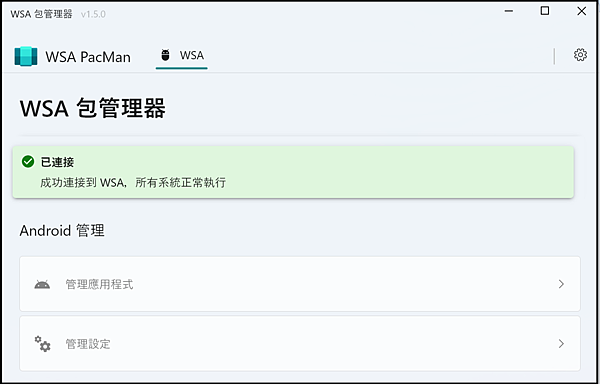The height and width of the screenshot is (385, 600).
Task: Expand 管理設定 with its chevron arrow
Action: point(561,343)
